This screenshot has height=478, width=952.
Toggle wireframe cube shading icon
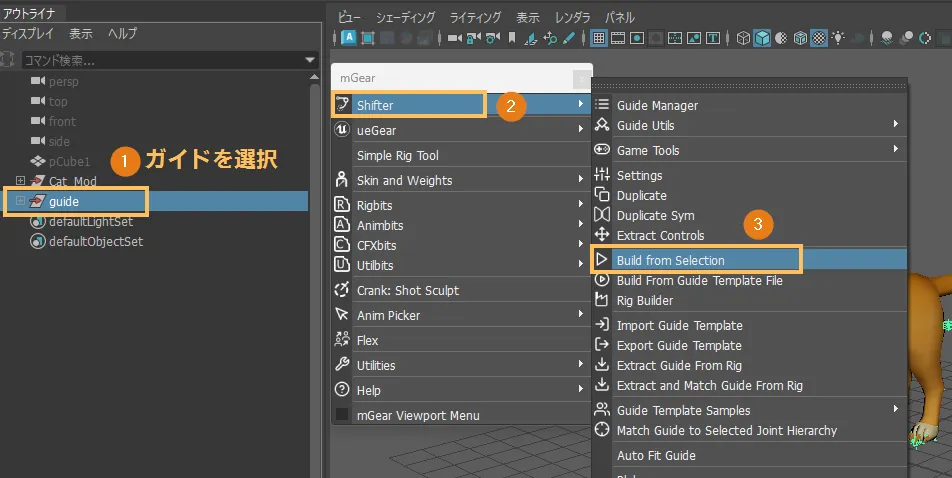743,38
